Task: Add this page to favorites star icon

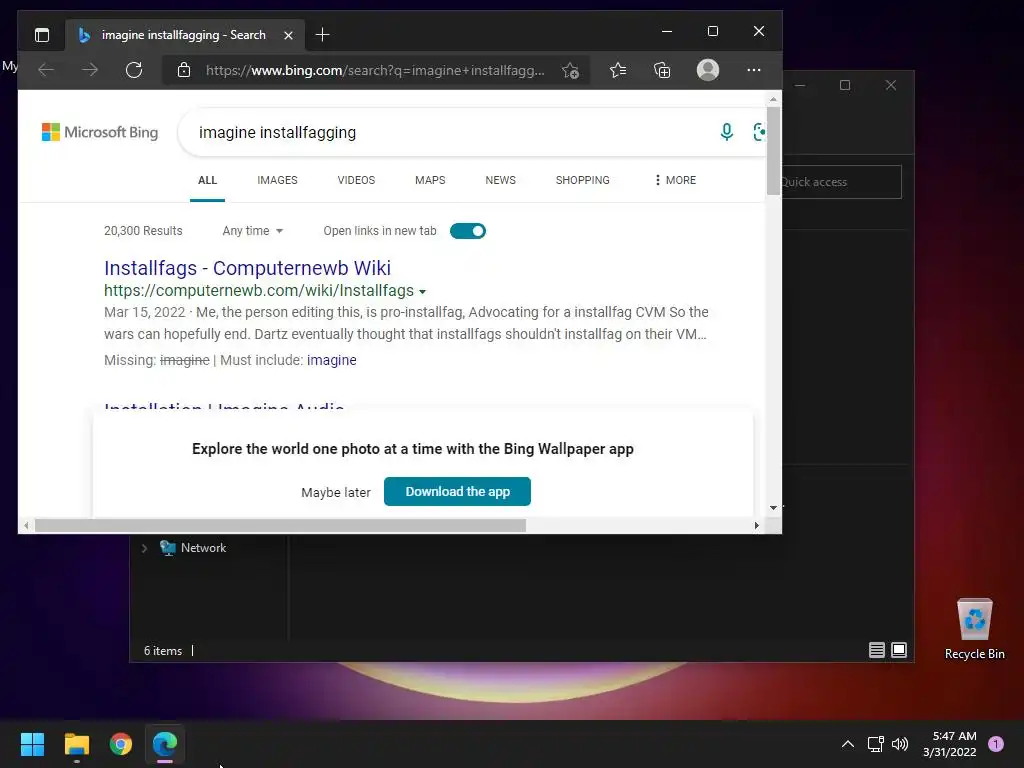Action: pos(571,71)
